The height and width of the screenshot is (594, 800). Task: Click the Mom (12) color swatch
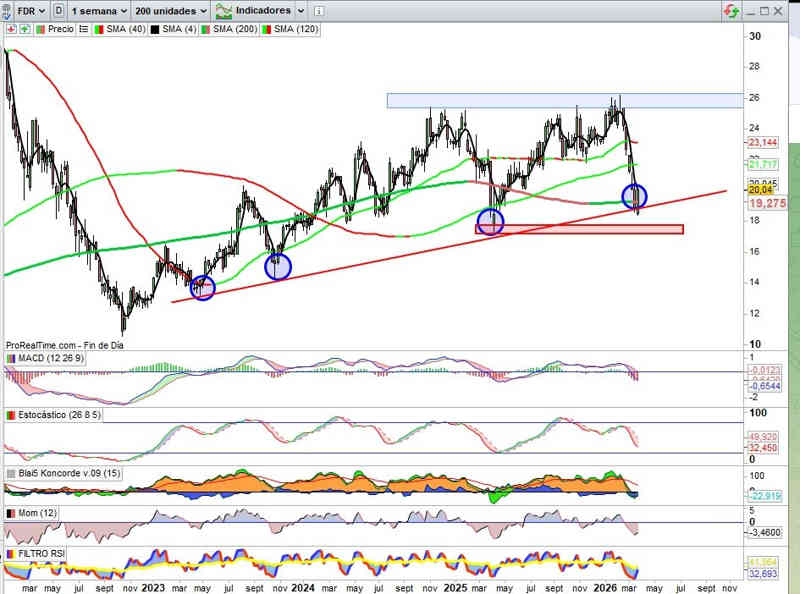(11, 513)
